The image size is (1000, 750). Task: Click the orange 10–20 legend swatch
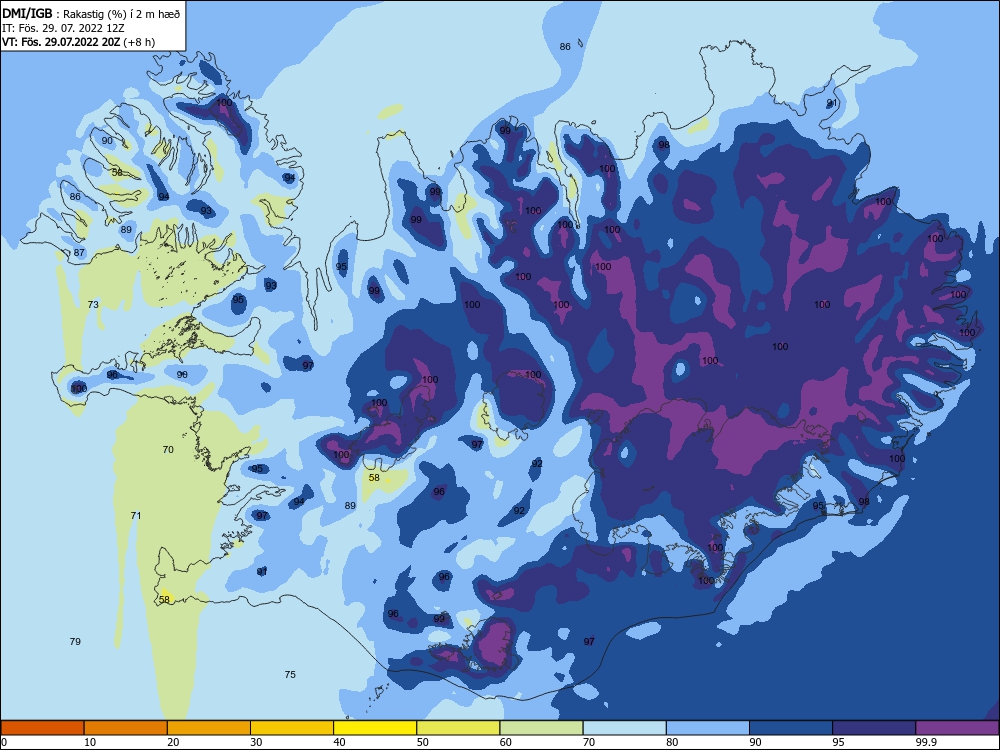coord(126,728)
